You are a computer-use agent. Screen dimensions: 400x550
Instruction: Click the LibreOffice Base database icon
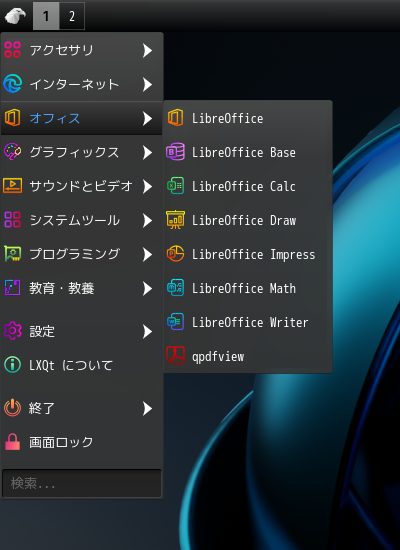(175, 152)
